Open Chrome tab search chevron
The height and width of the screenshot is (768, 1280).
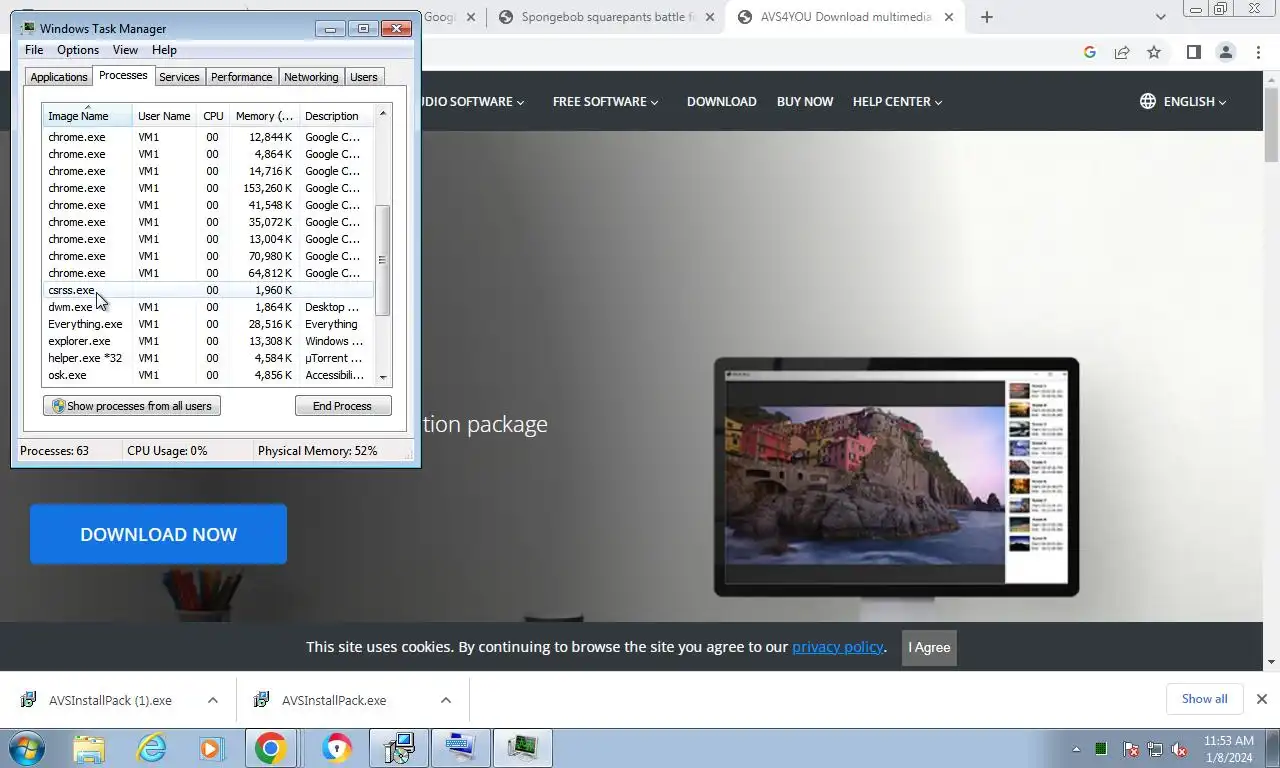click(1160, 17)
